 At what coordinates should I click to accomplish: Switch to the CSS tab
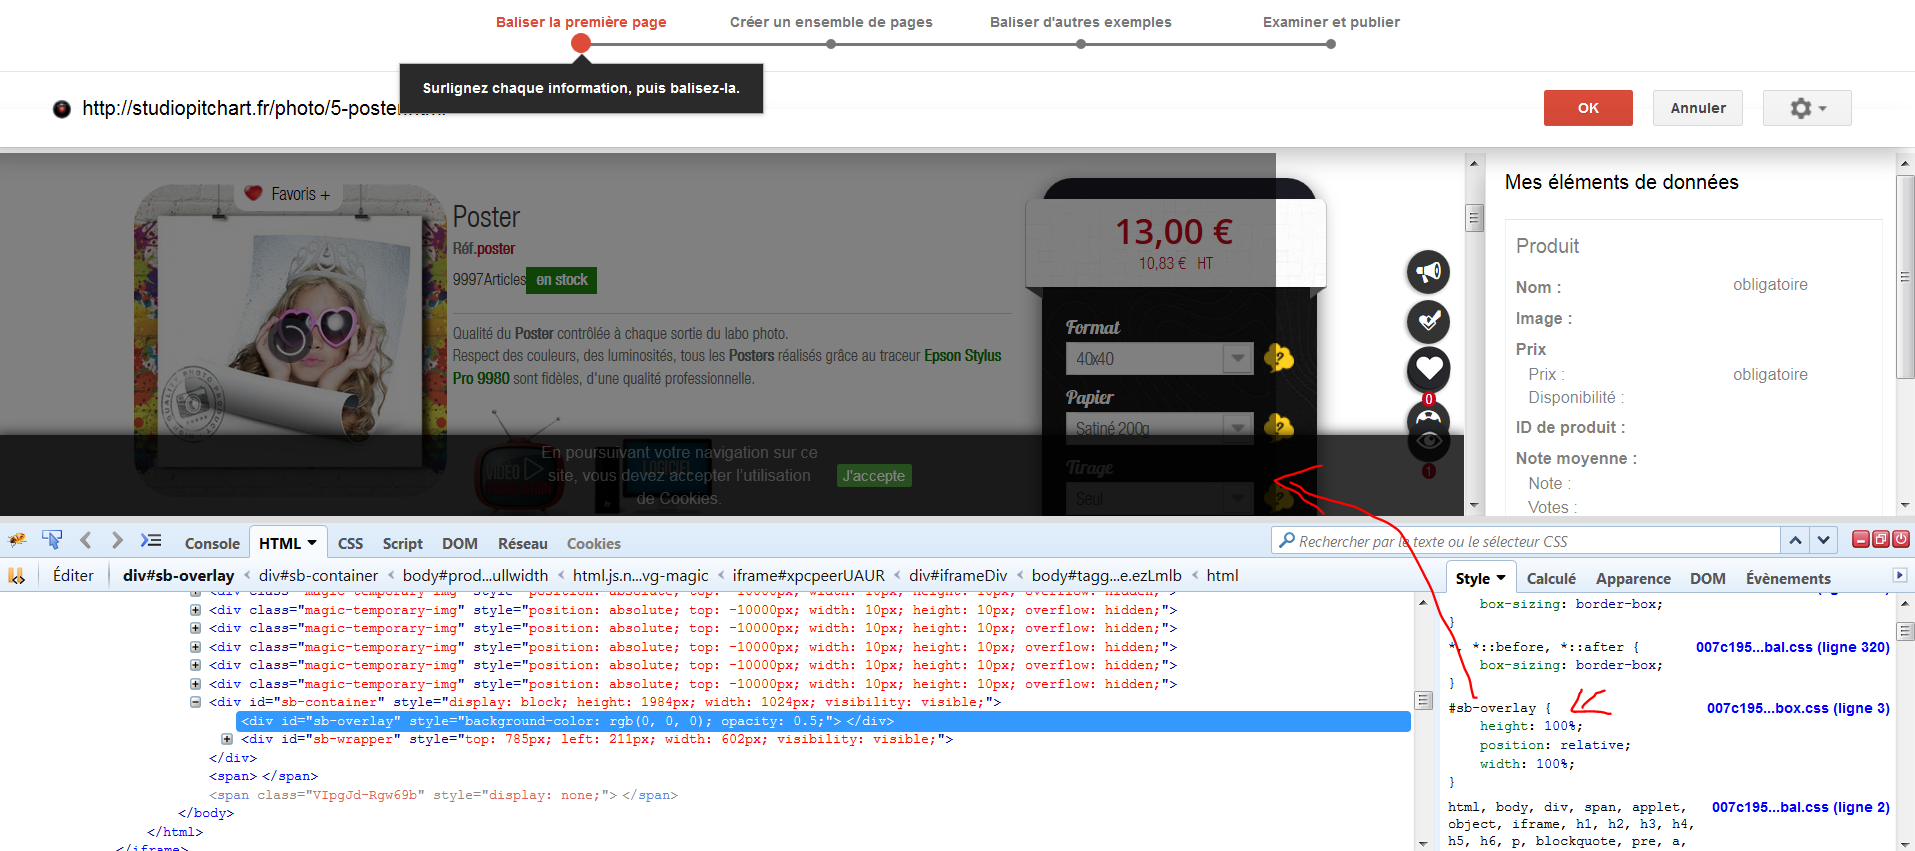pos(350,543)
